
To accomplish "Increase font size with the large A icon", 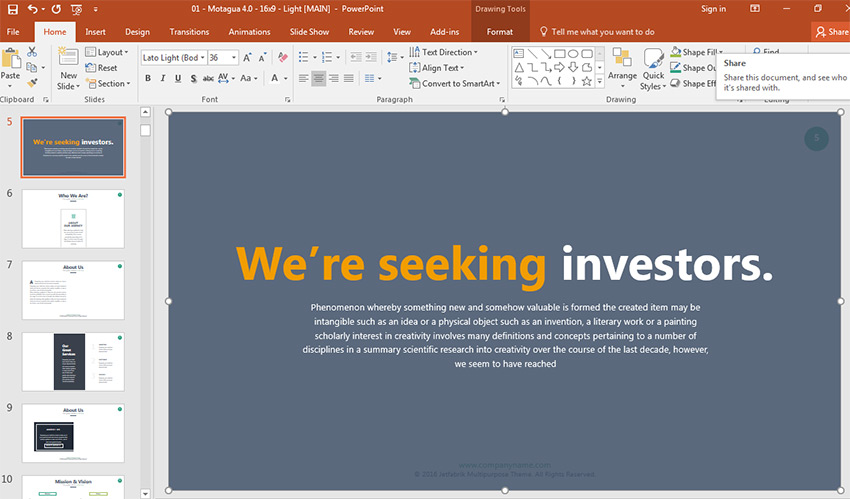I will pos(247,57).
